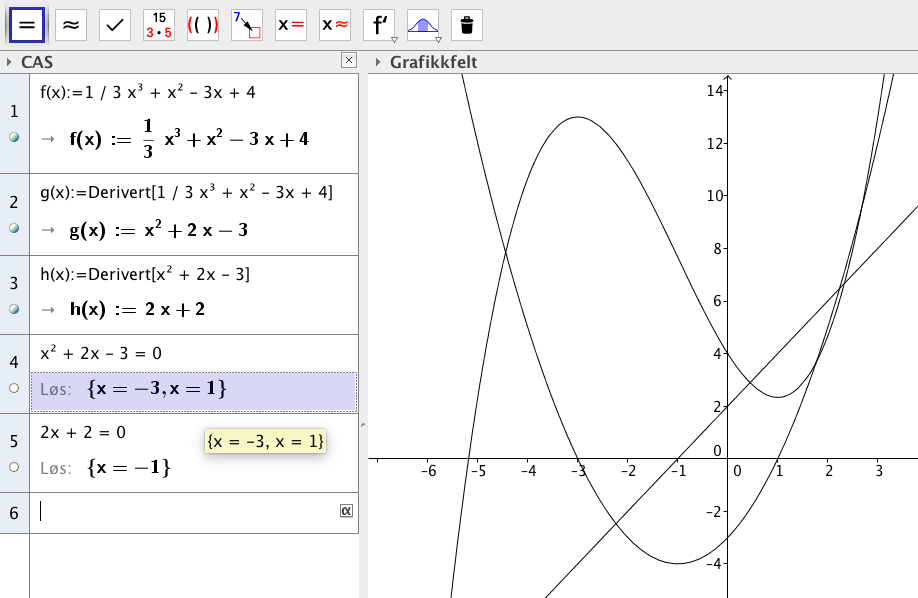Screen dimensions: 918x598
Task: Click the Delete trash can tool
Action: point(467,25)
